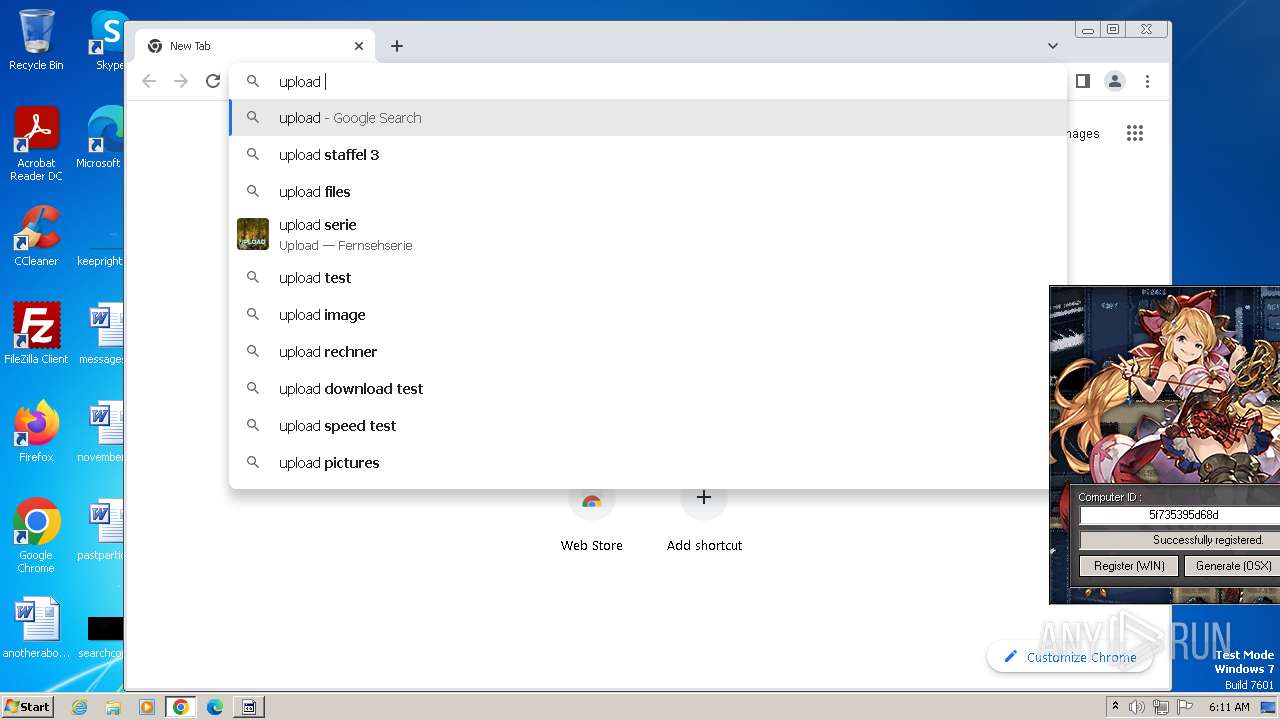Click the Upload series thumbnail image
The width and height of the screenshot is (1280, 720).
point(253,234)
